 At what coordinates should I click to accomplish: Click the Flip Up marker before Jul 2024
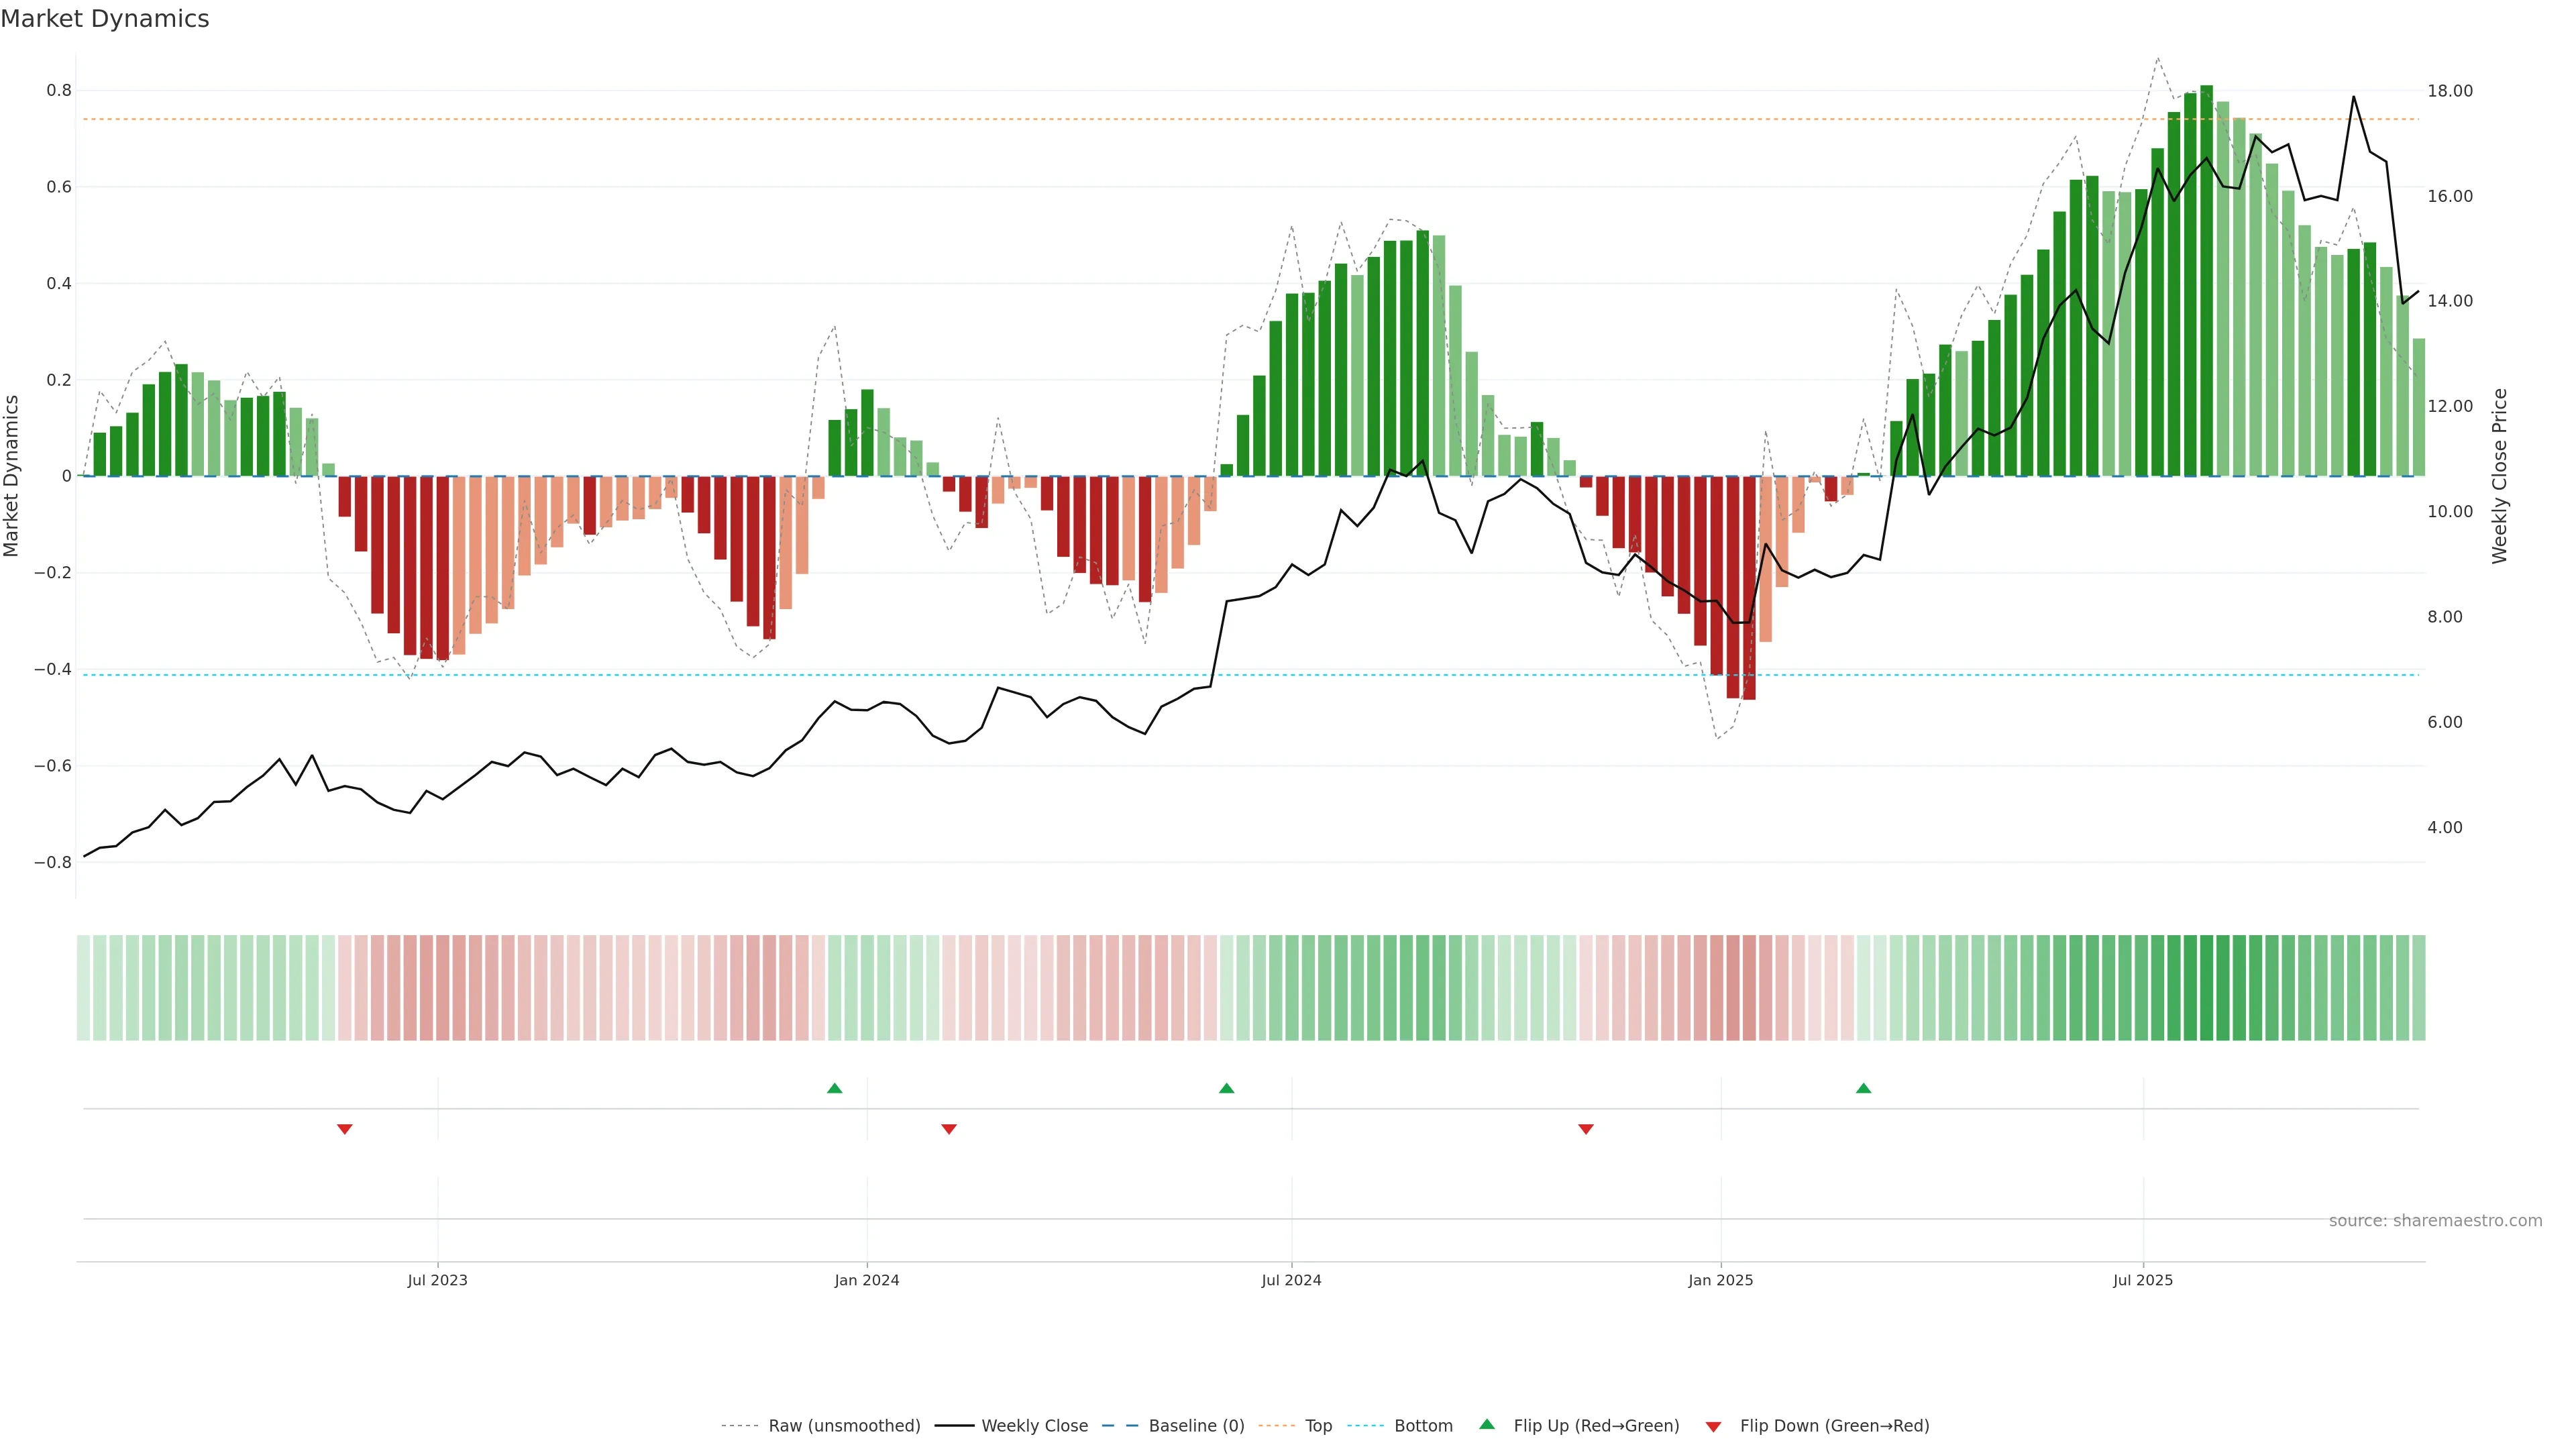1227,1088
